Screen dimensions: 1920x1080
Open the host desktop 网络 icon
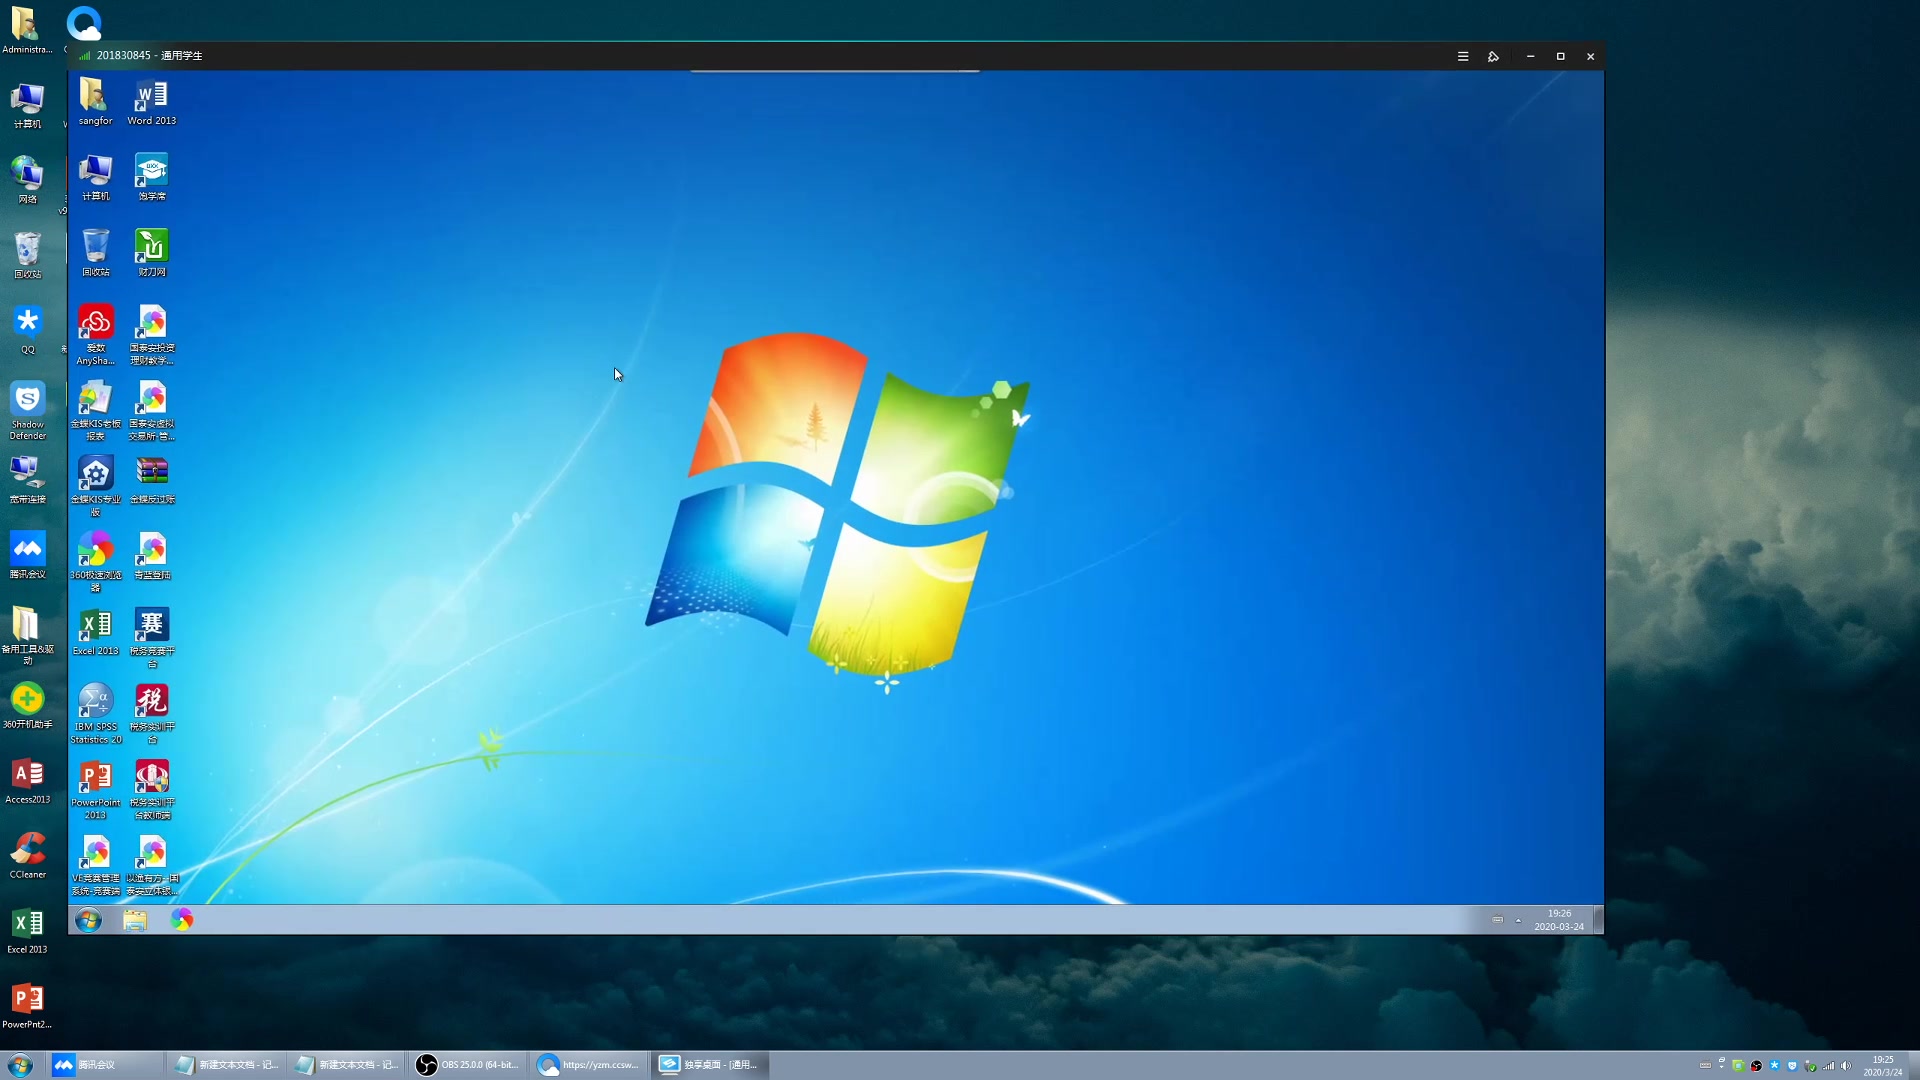coord(28,180)
